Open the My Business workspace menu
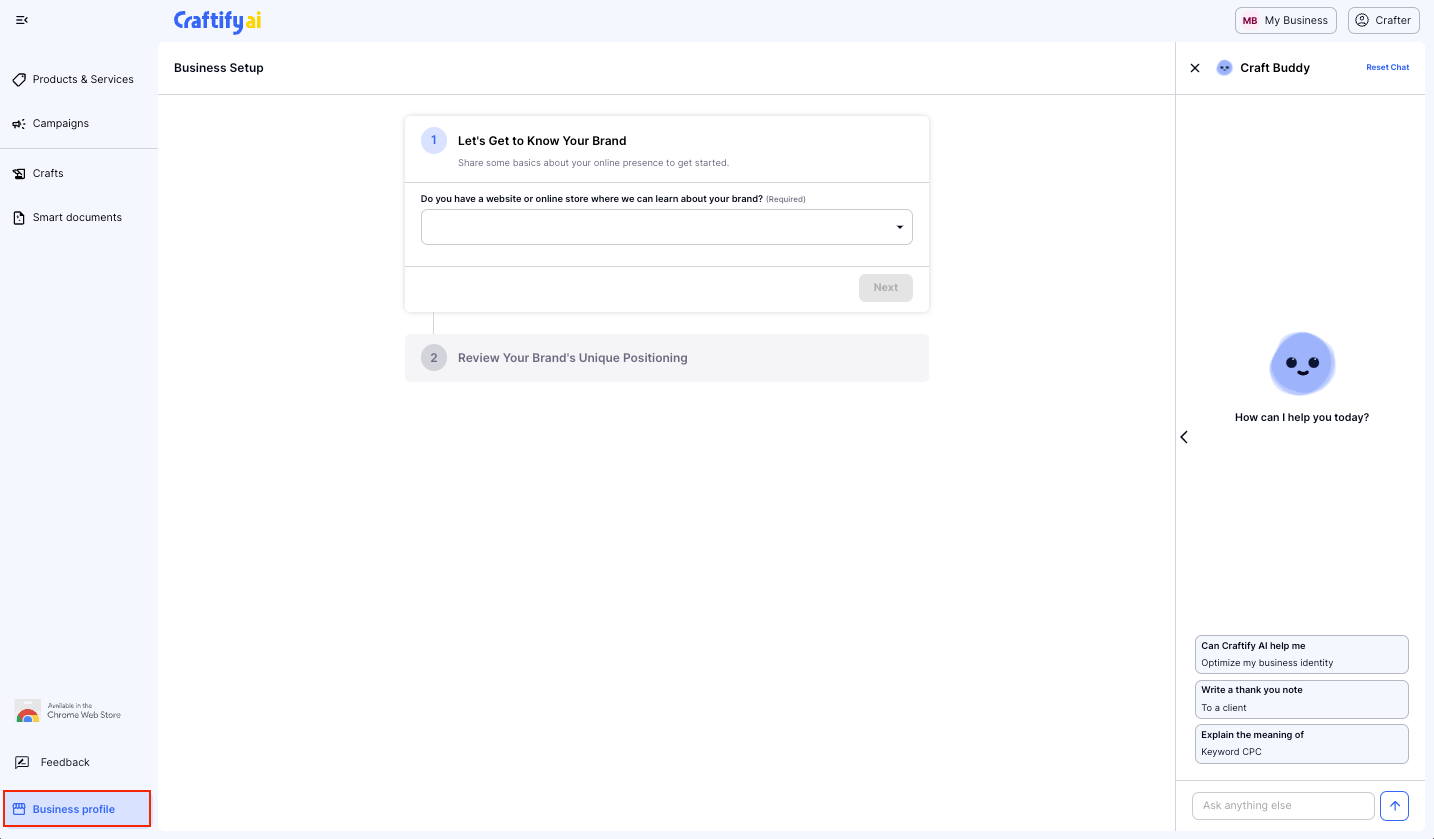The image size is (1434, 839). point(1285,20)
